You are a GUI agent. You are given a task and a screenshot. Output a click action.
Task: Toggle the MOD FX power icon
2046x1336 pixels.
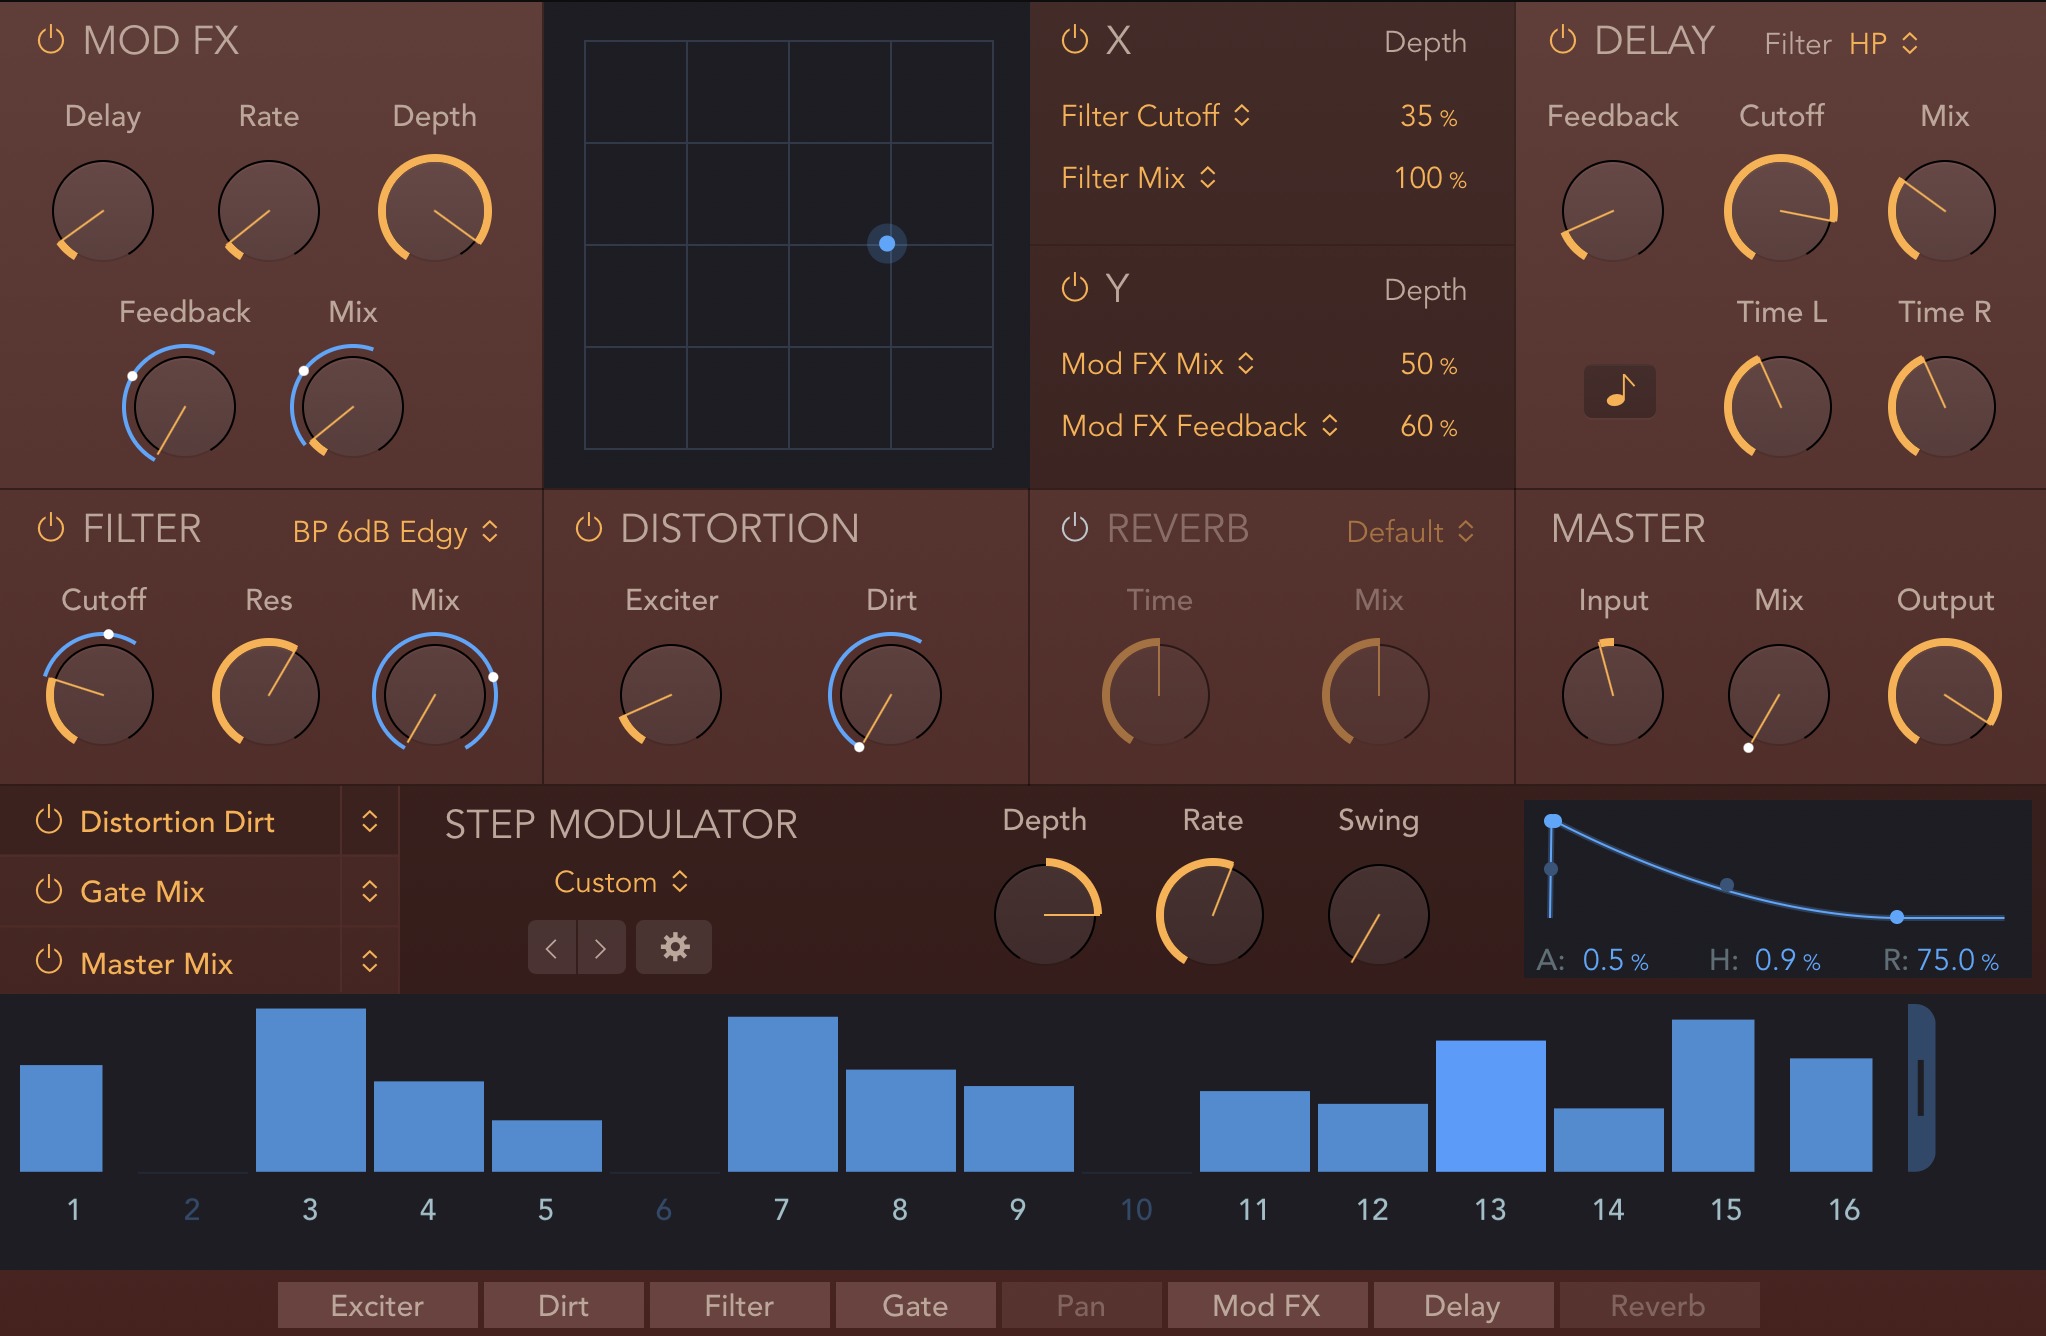(50, 41)
